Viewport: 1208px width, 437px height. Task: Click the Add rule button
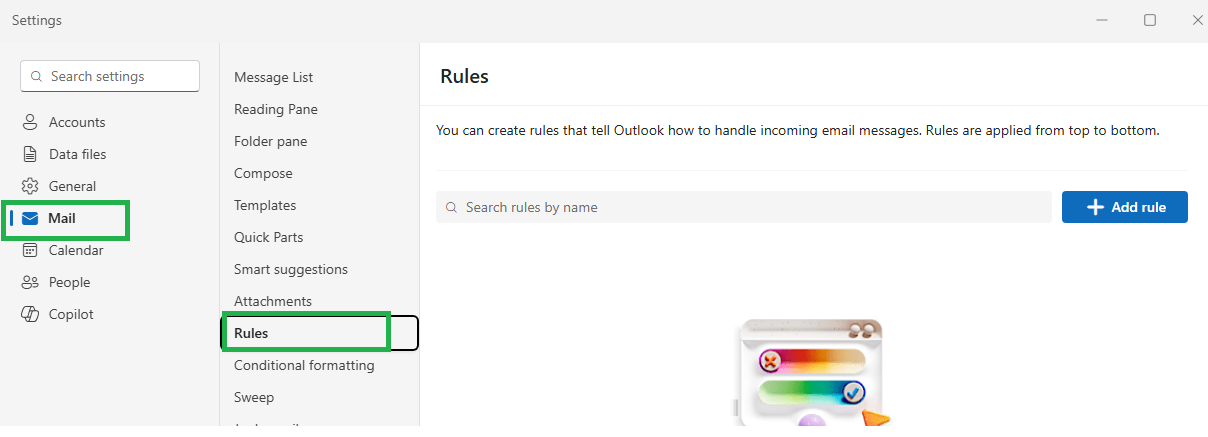click(x=1125, y=207)
